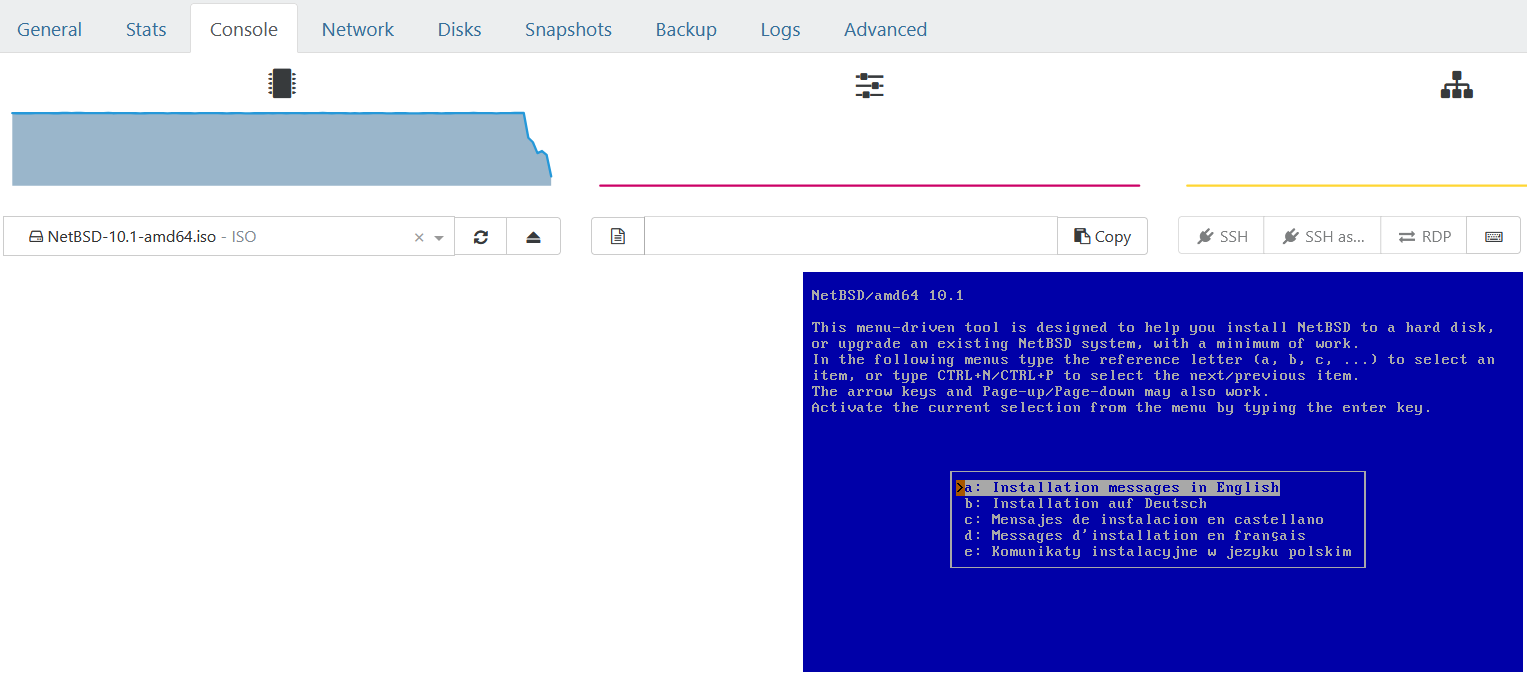Click the network topology icon
The image size is (1527, 675).
pyautogui.click(x=1456, y=86)
